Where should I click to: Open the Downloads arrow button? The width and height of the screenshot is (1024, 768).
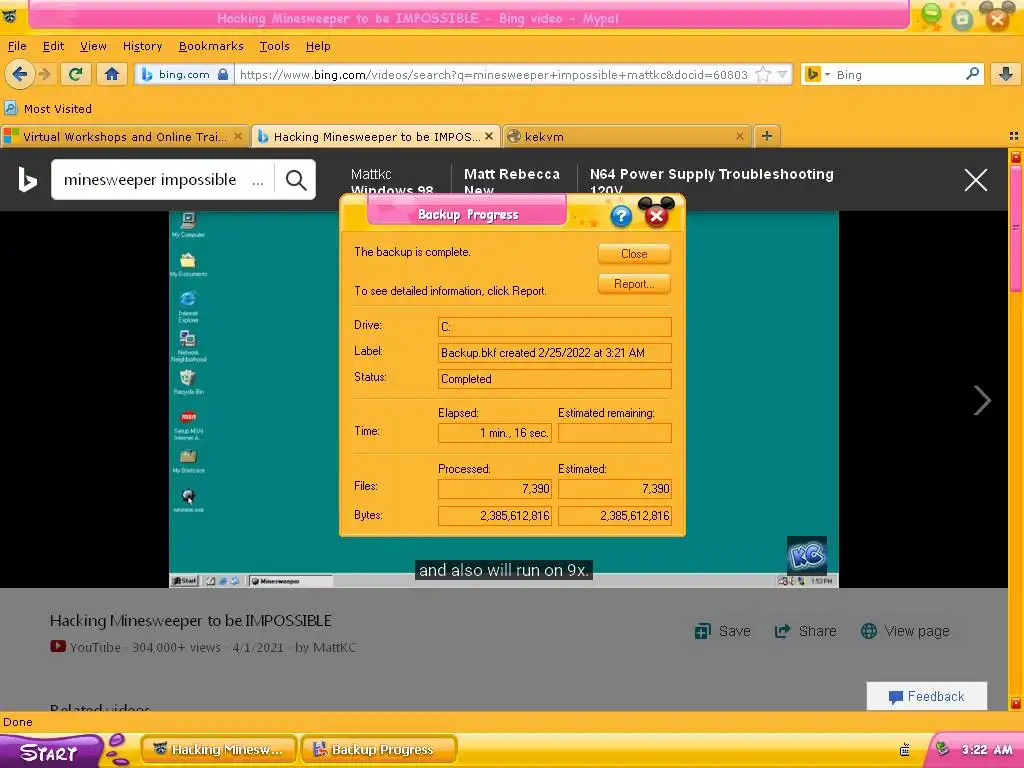(1006, 74)
